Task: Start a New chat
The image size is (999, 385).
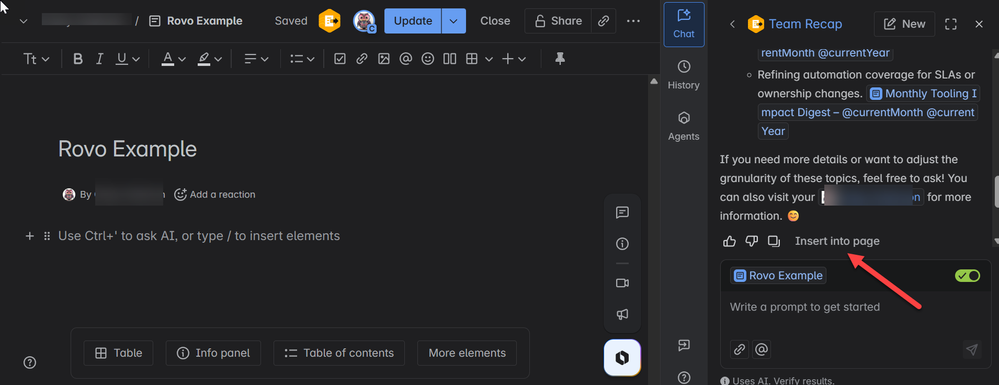Action: 905,24
